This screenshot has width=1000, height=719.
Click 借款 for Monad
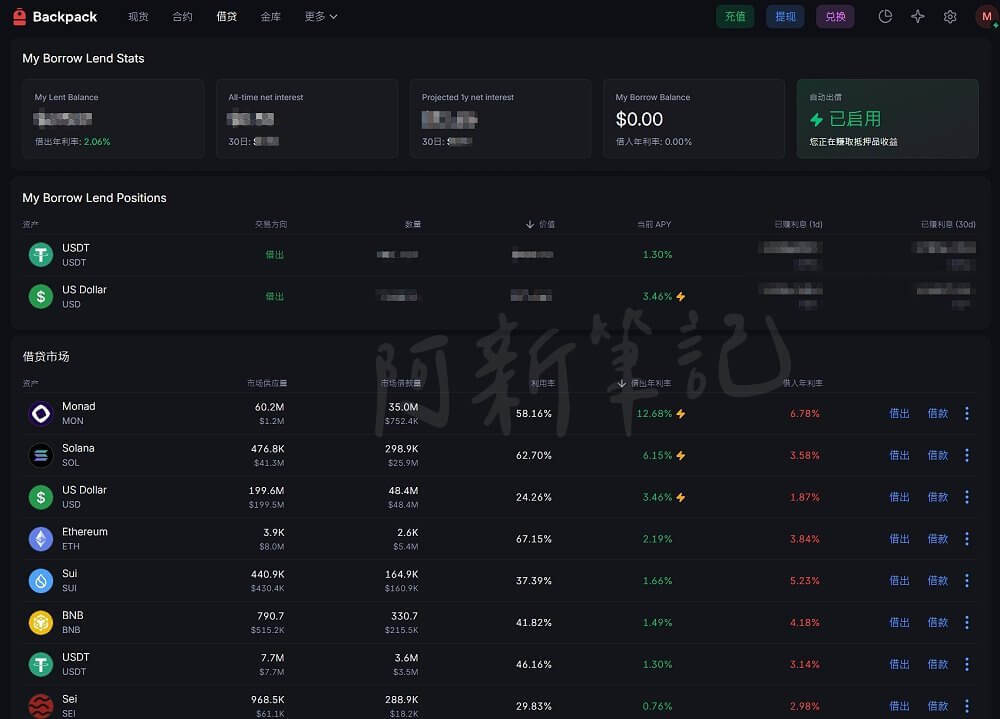pyautogui.click(x=938, y=413)
